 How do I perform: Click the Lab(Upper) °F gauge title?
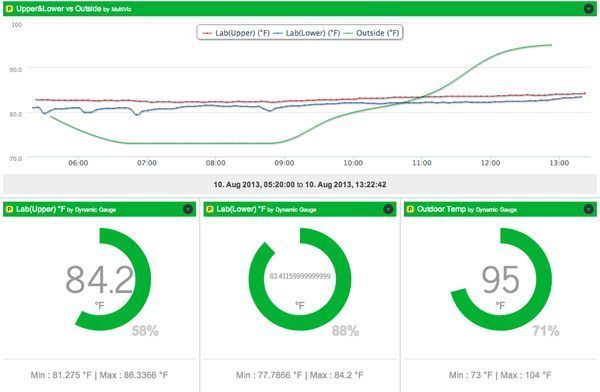41,209
